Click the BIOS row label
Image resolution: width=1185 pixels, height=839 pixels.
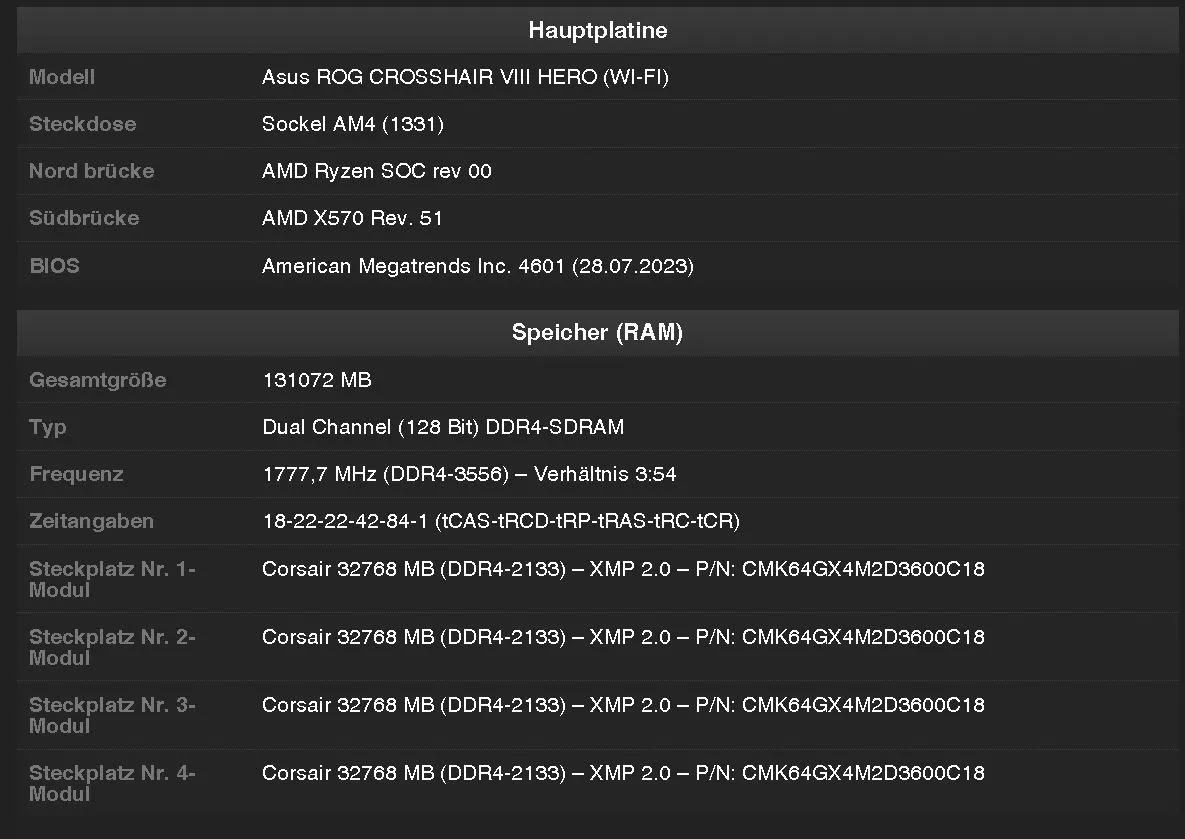click(54, 266)
